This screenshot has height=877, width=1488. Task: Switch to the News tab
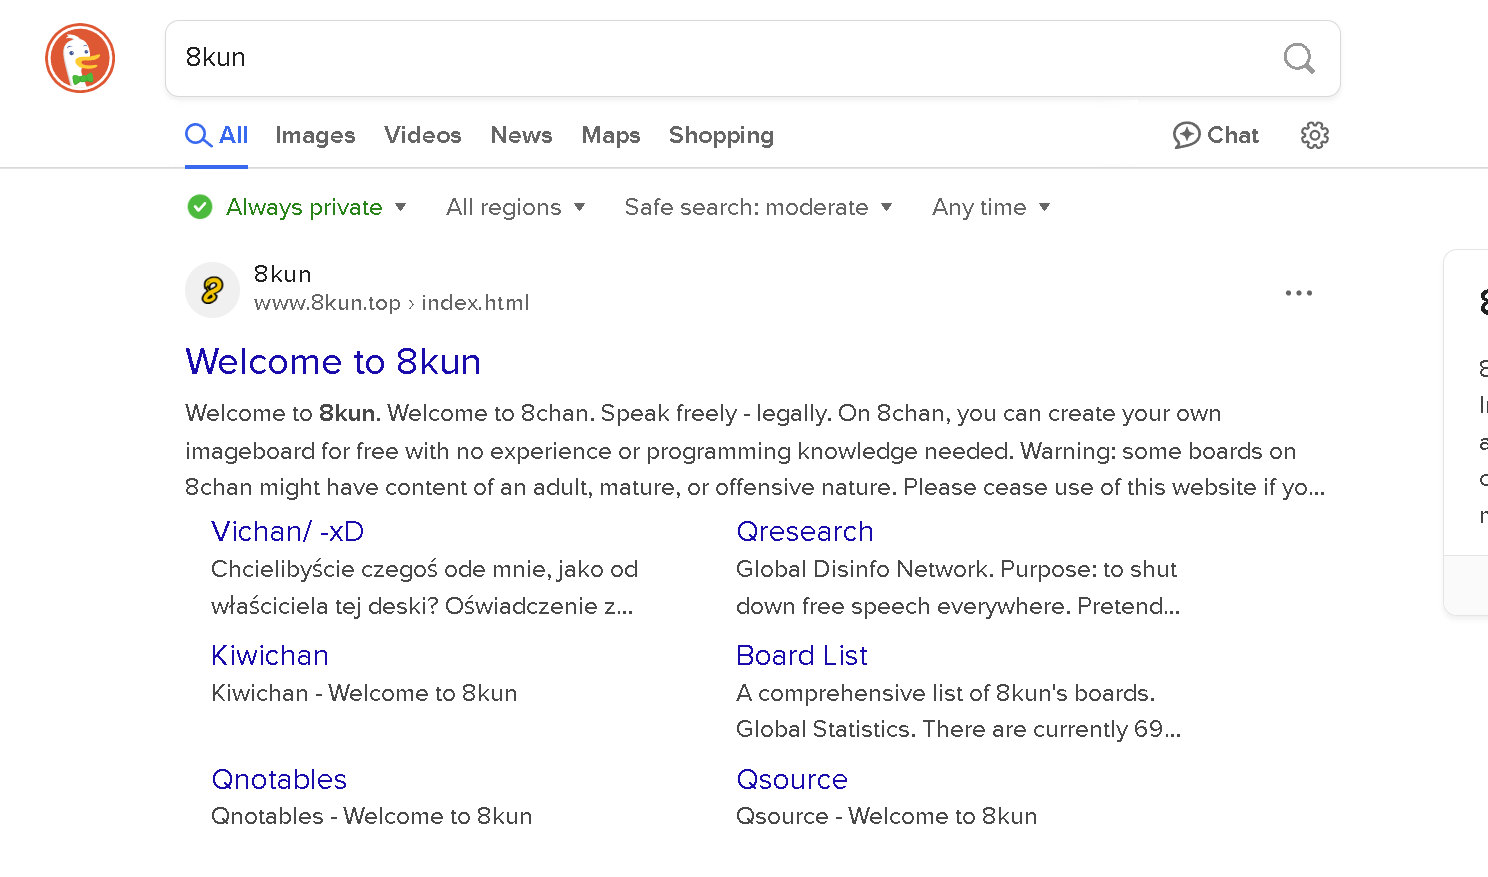click(x=521, y=135)
